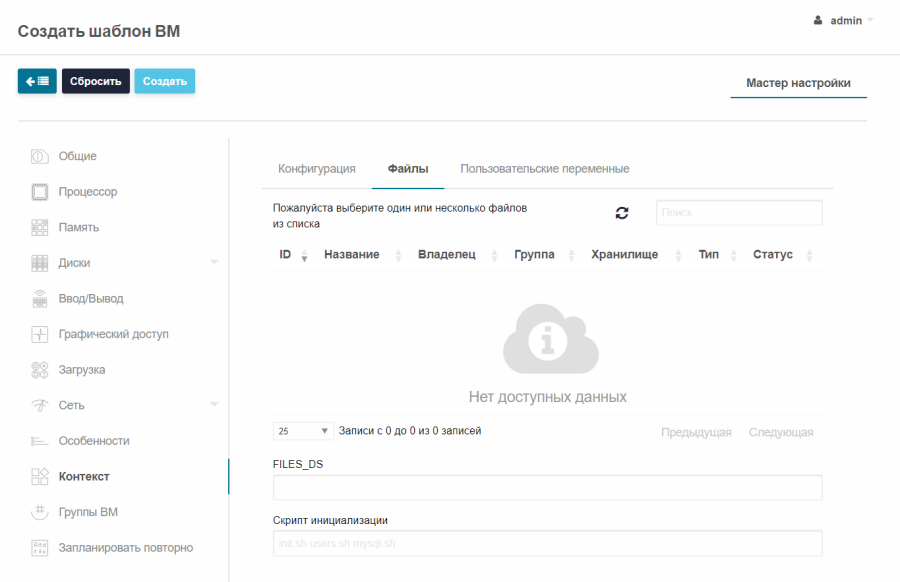Click the Группы ВМ hash icon
The height and width of the screenshot is (582, 900).
[40, 512]
